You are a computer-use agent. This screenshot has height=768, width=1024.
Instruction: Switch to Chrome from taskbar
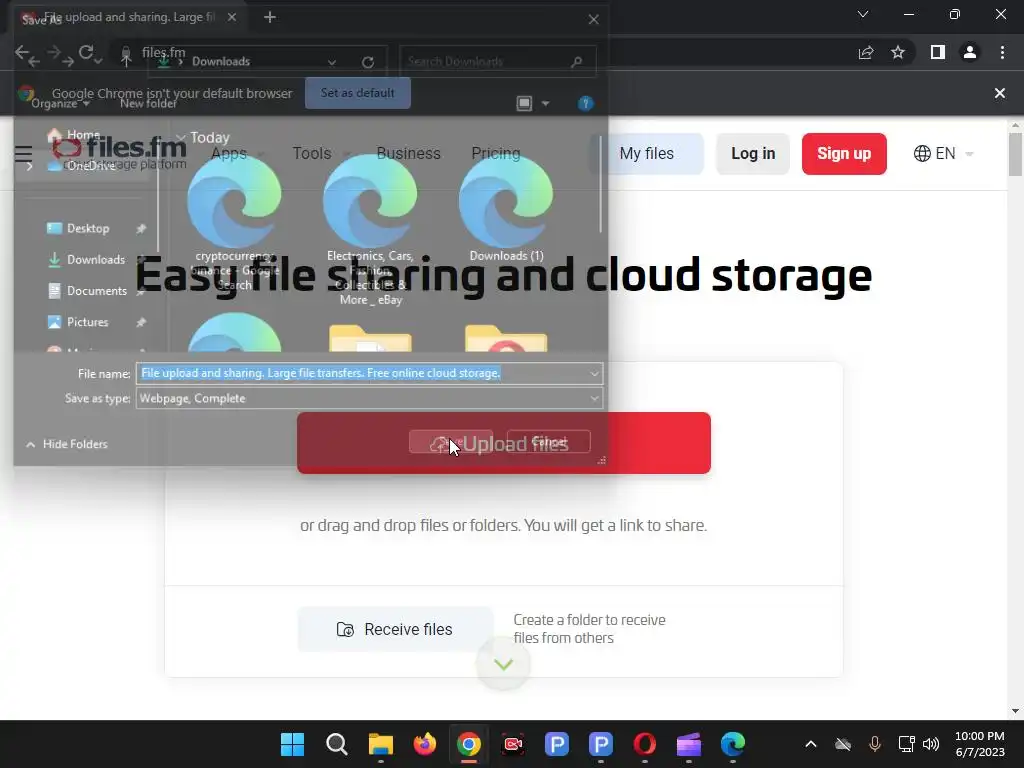click(x=469, y=744)
